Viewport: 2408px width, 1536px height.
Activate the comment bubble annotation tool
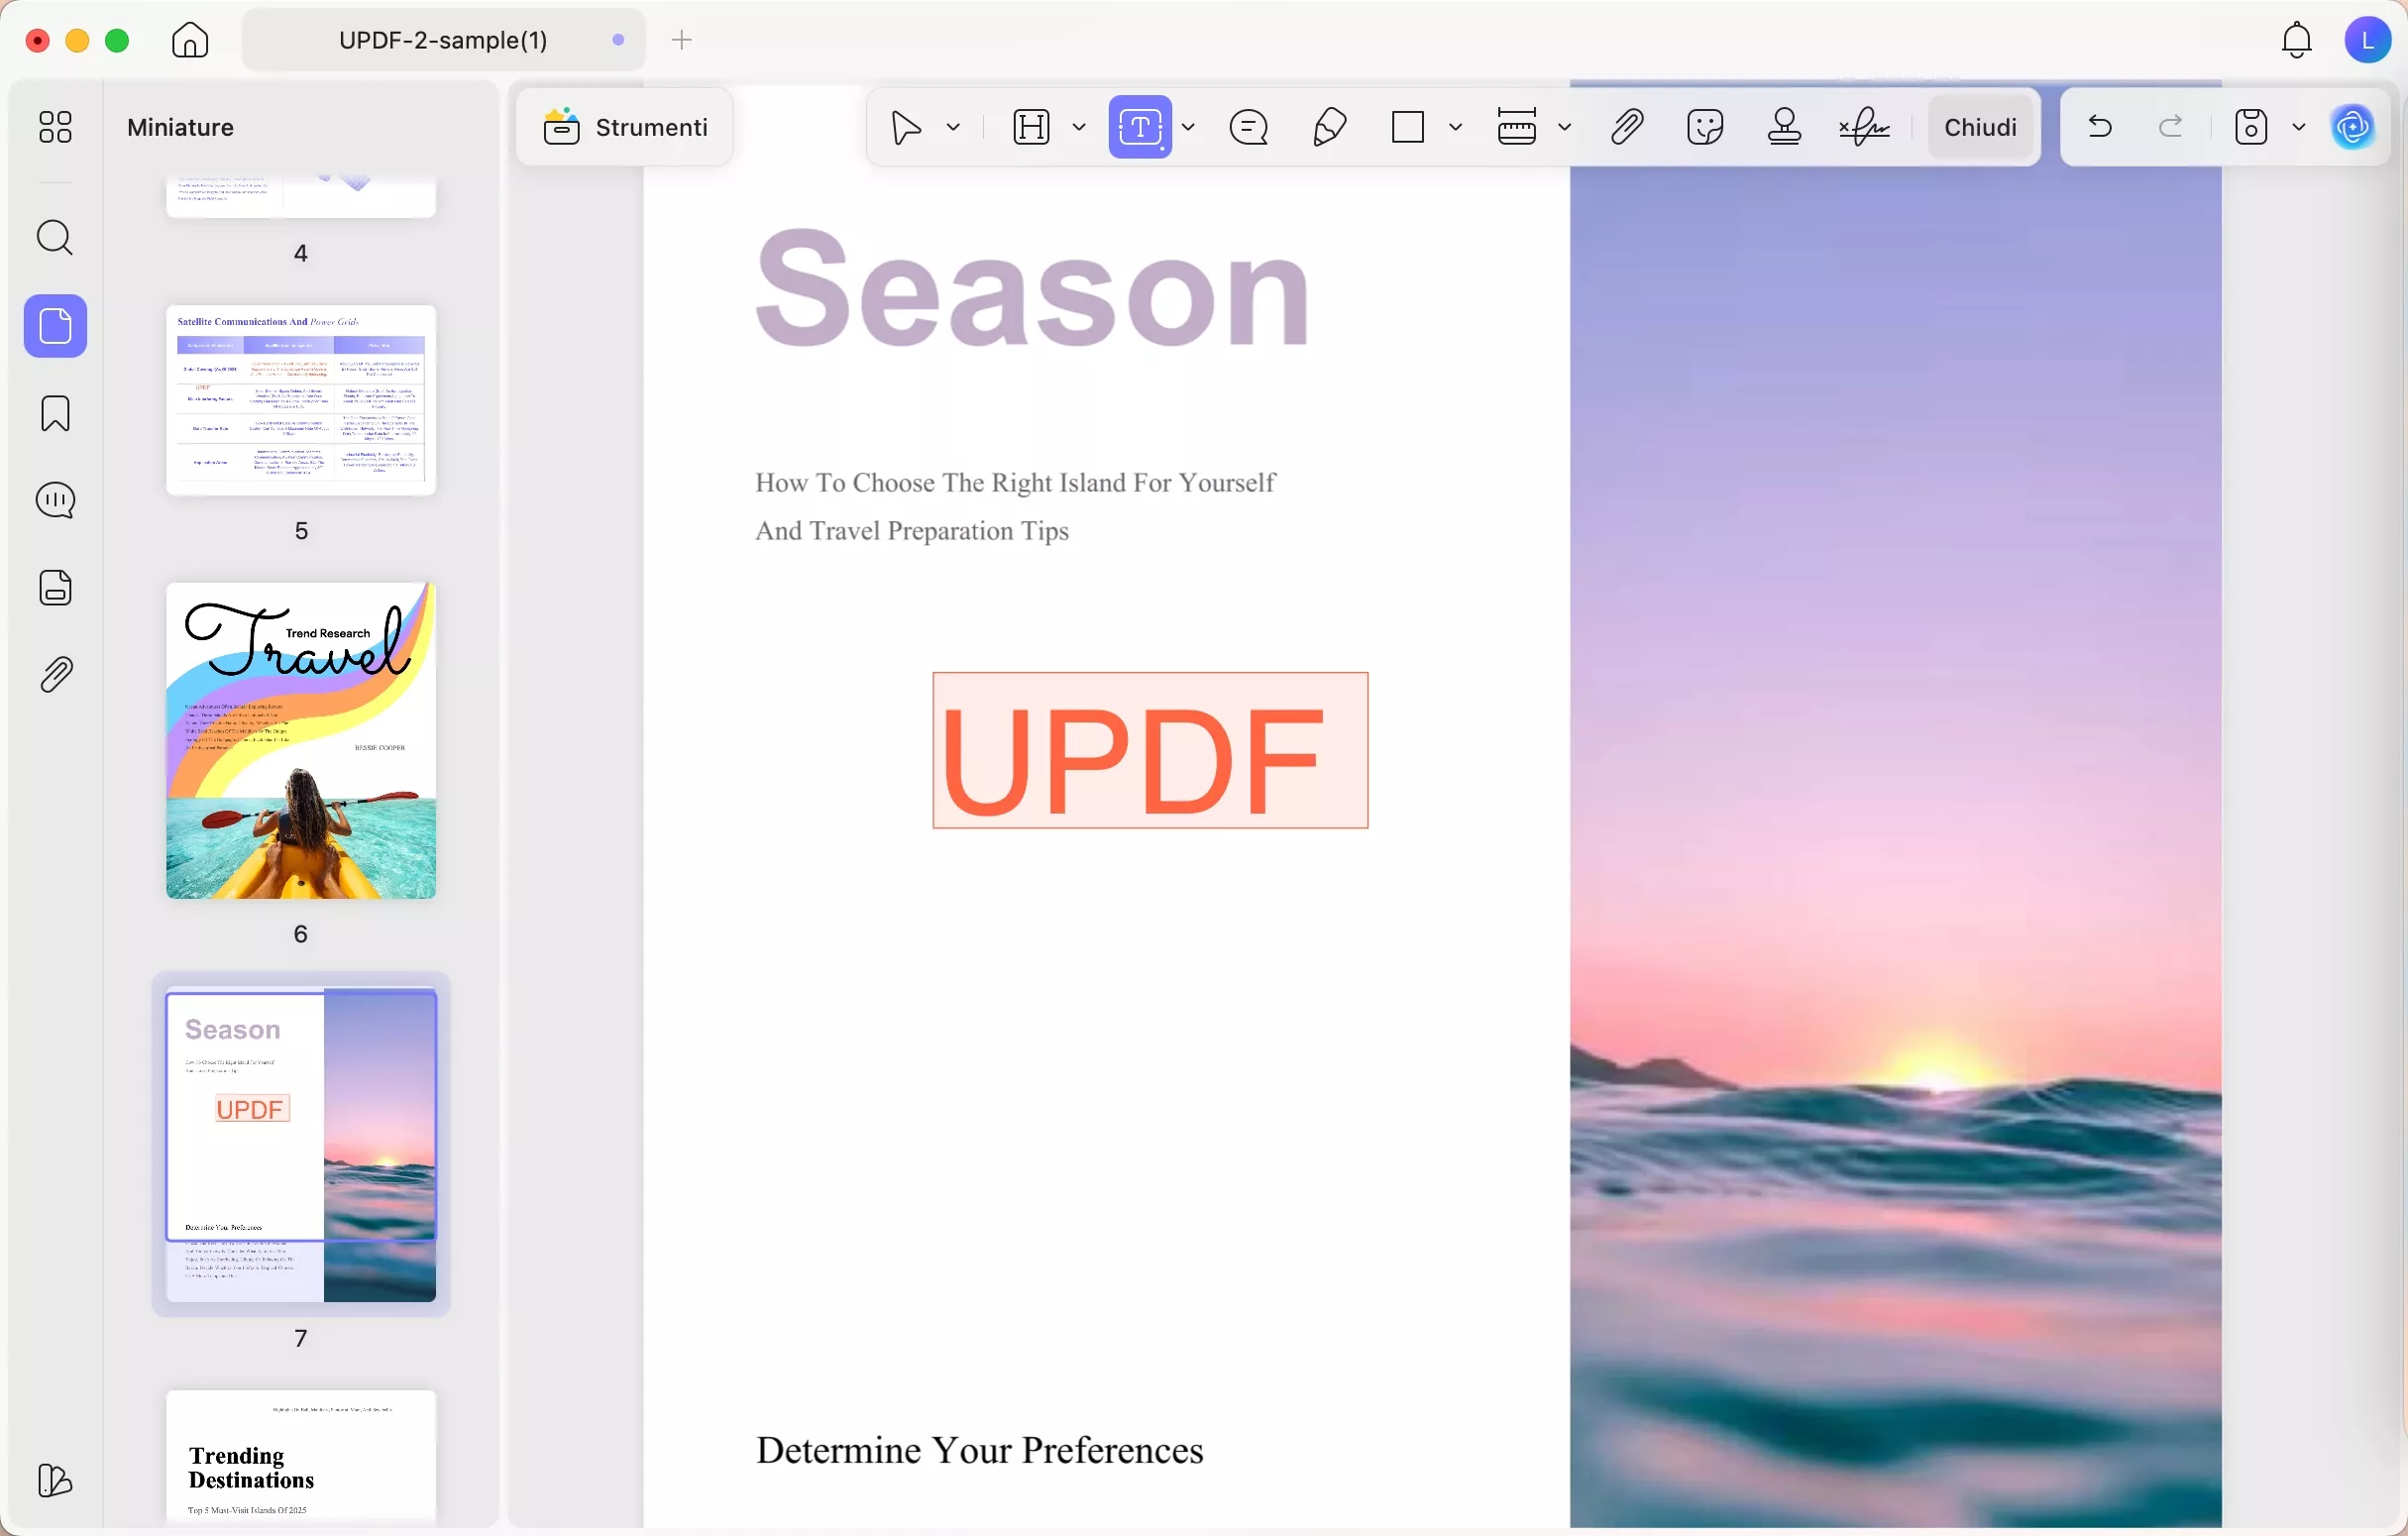(1247, 127)
